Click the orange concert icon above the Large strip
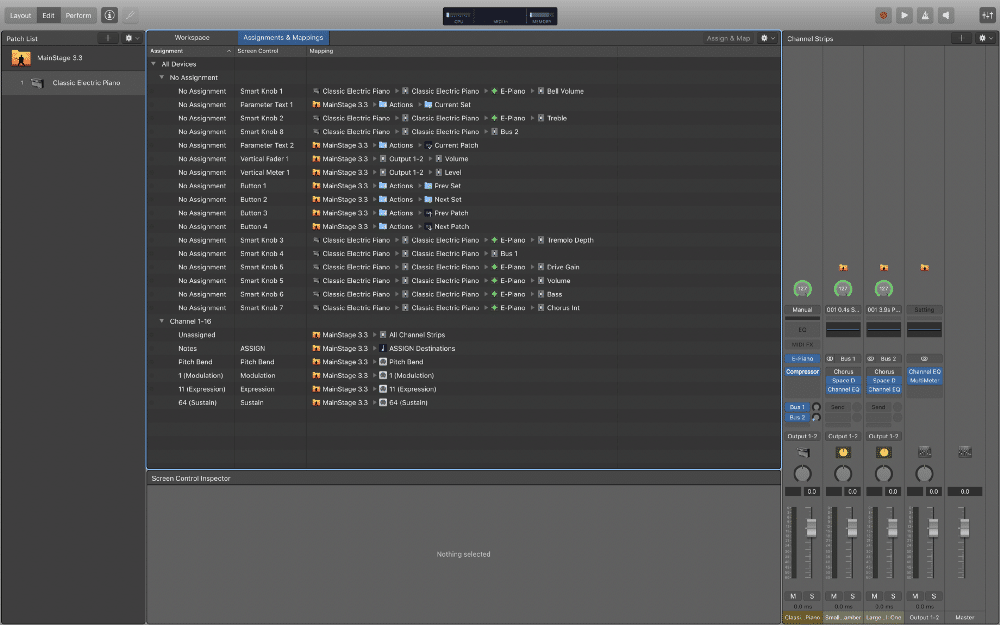This screenshot has width=1000, height=625. pyautogui.click(x=884, y=268)
